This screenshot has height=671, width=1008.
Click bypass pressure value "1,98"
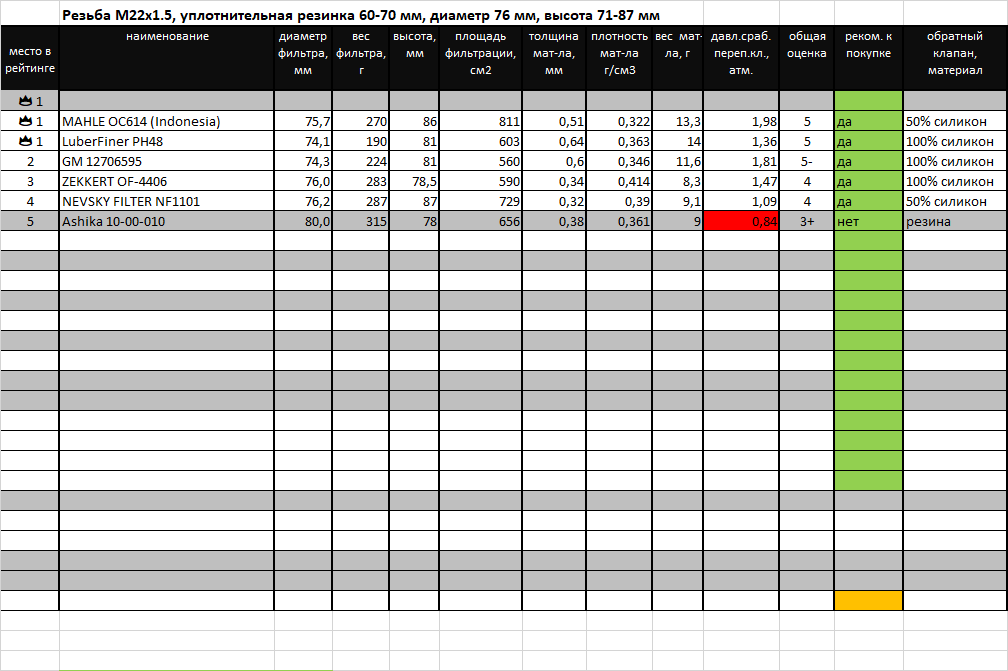point(741,121)
